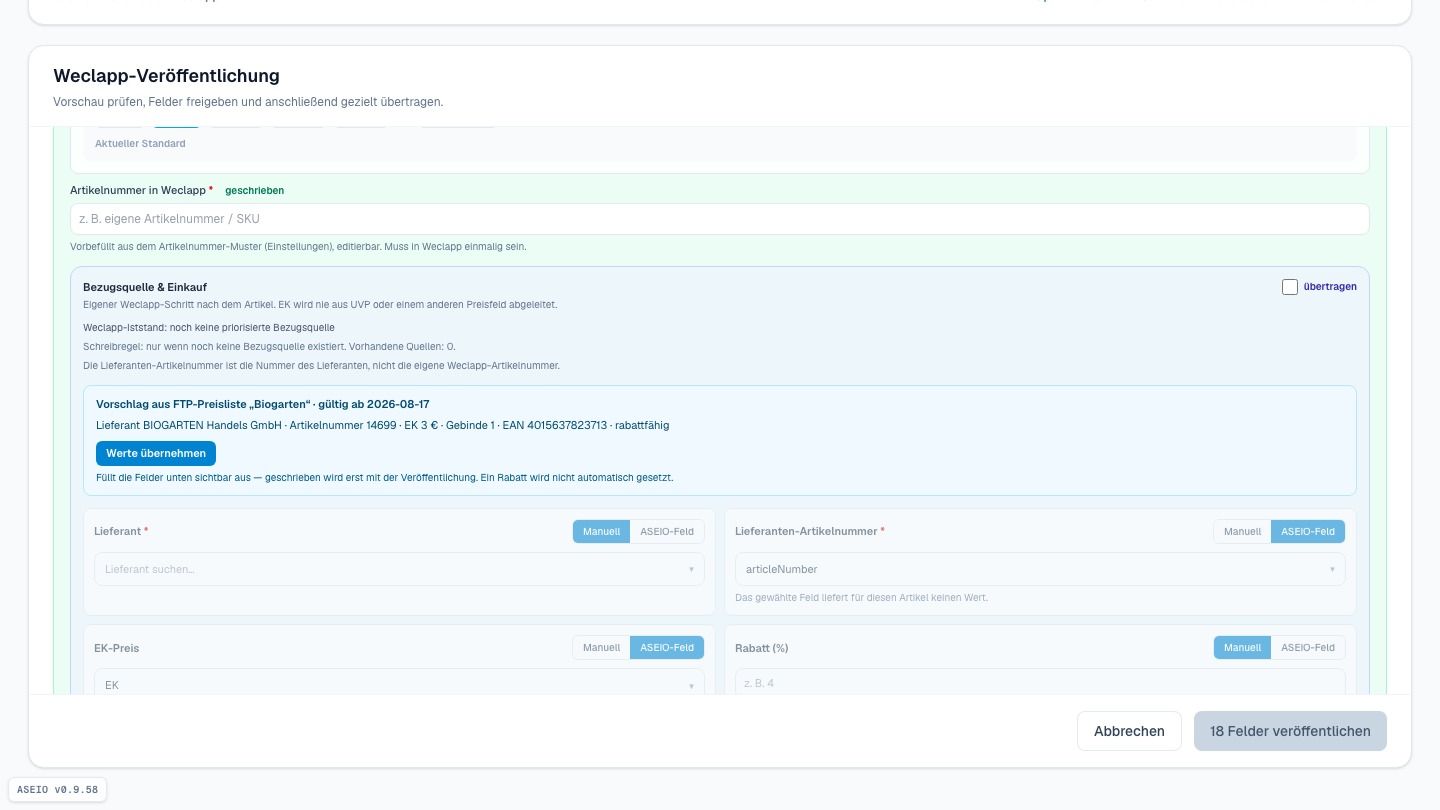This screenshot has width=1440, height=810.
Task: Select ASEIO-Feld for Lieferanten-Artikelnummer
Action: pyautogui.click(x=1308, y=531)
